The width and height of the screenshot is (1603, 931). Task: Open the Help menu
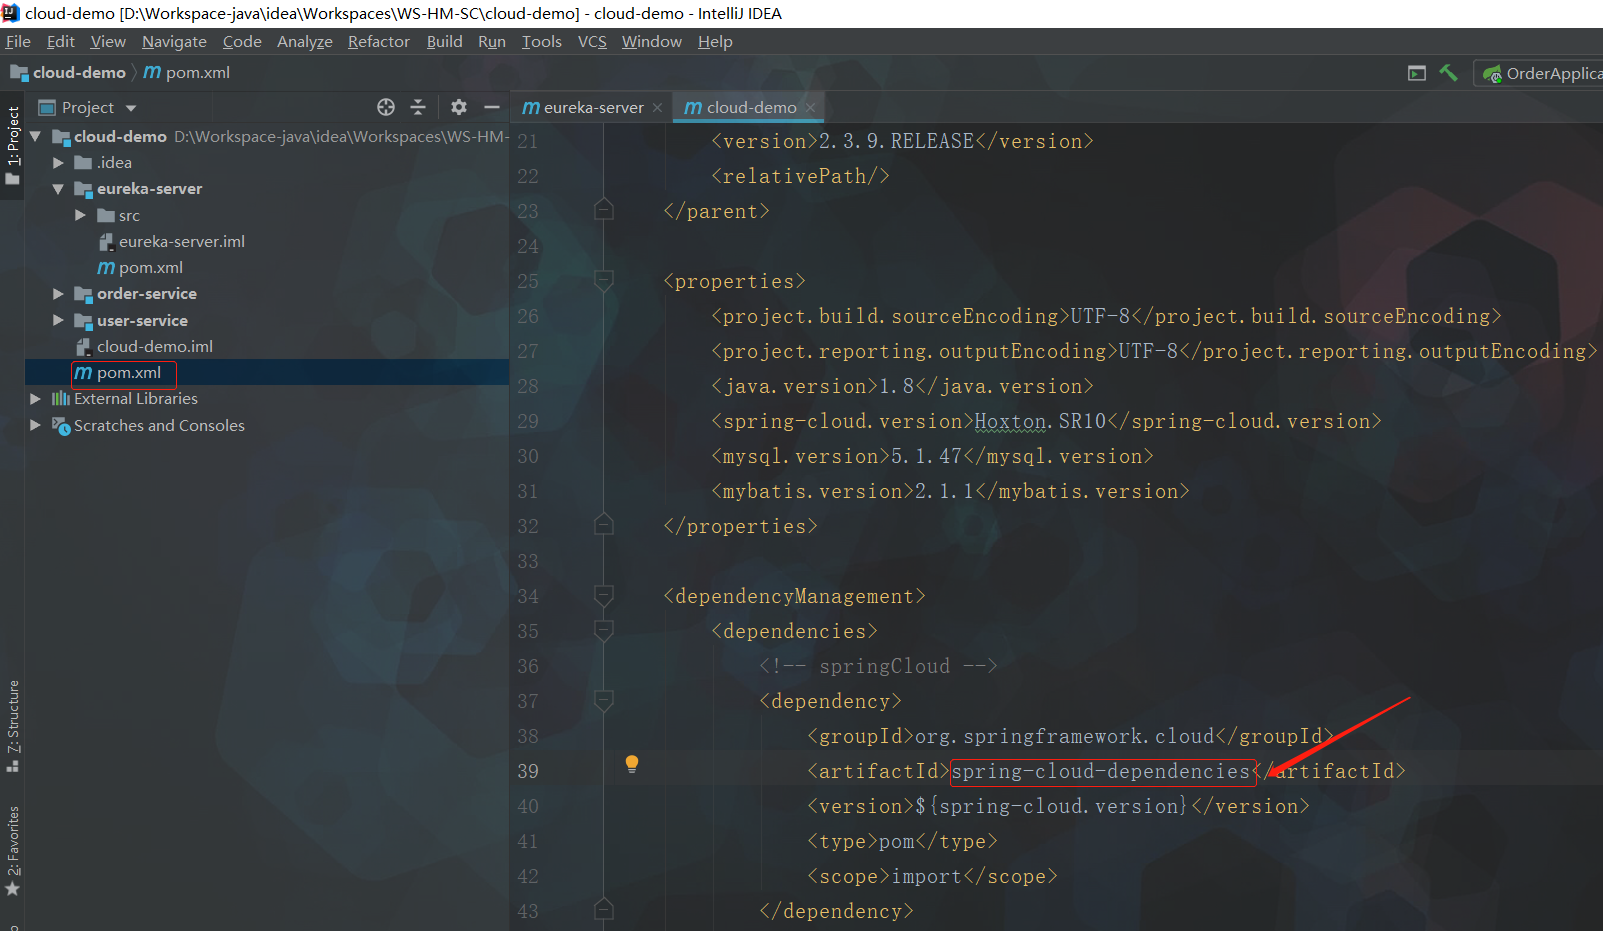pos(715,41)
